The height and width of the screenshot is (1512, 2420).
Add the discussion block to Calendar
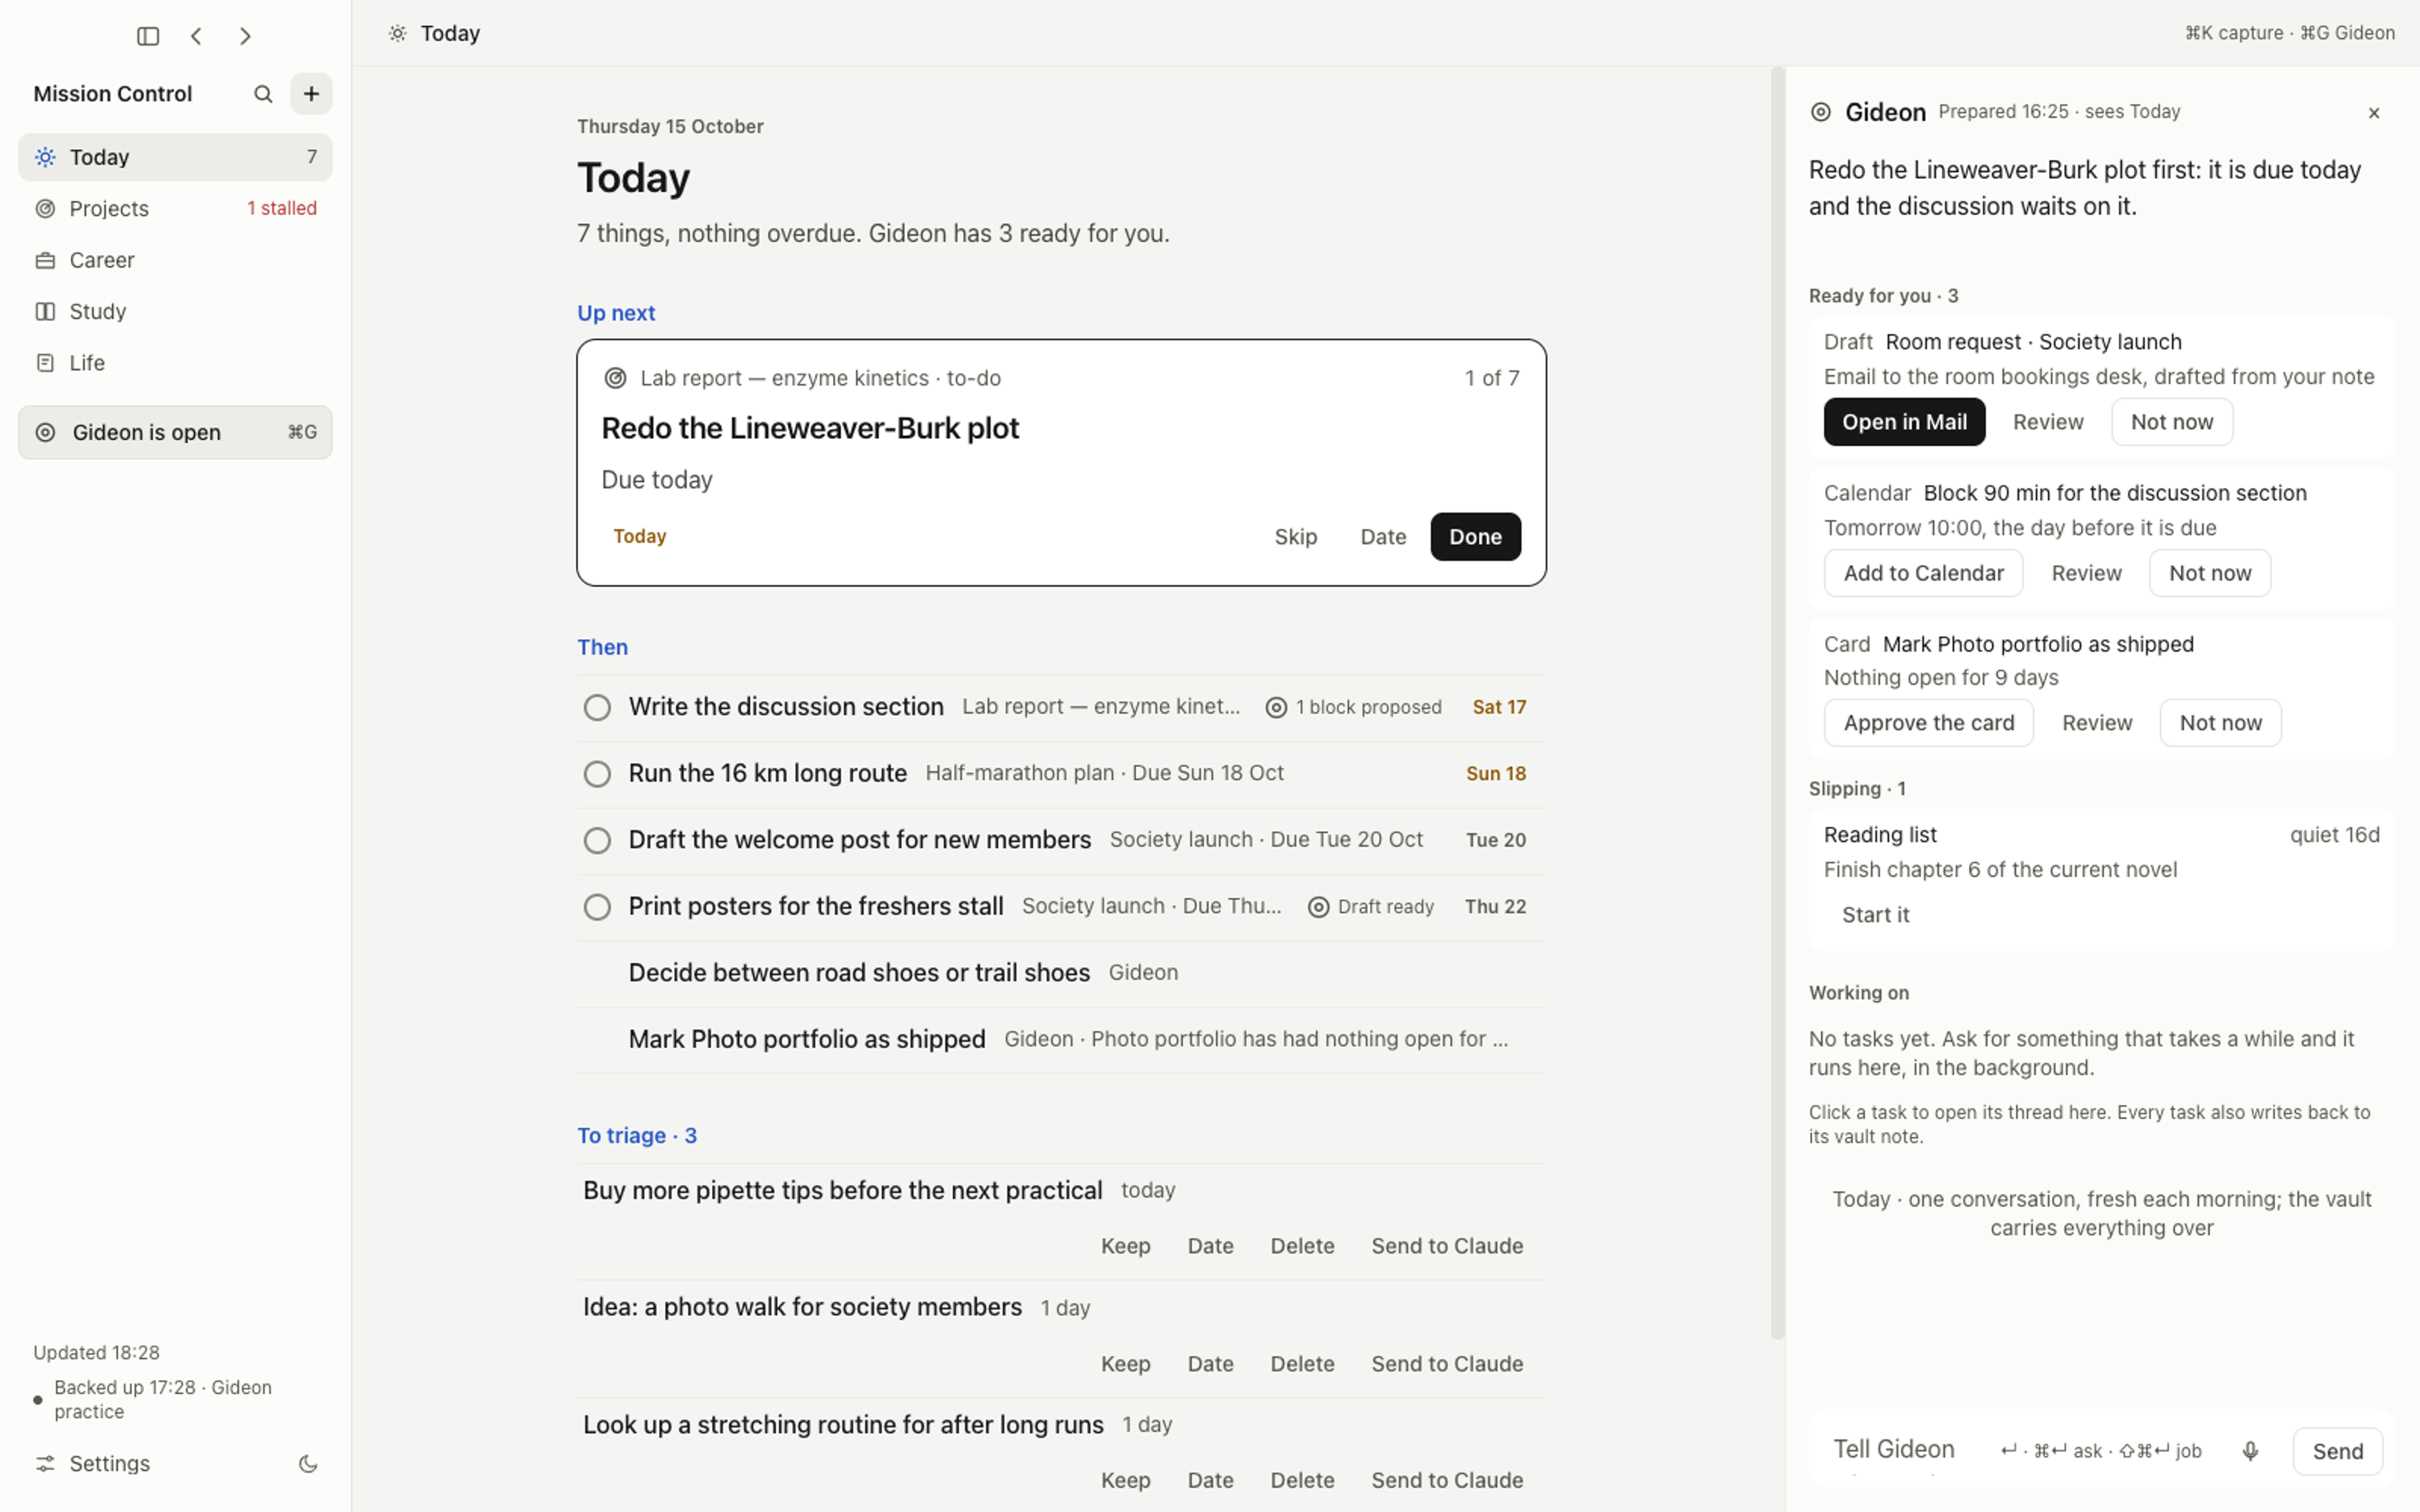1923,573
